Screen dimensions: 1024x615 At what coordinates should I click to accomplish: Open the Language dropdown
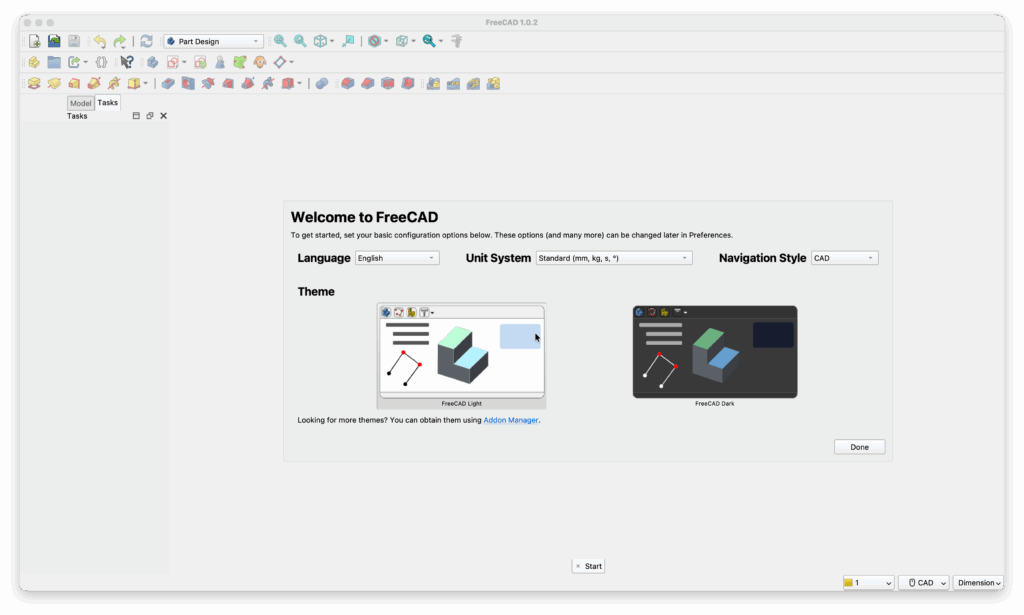[x=396, y=257]
